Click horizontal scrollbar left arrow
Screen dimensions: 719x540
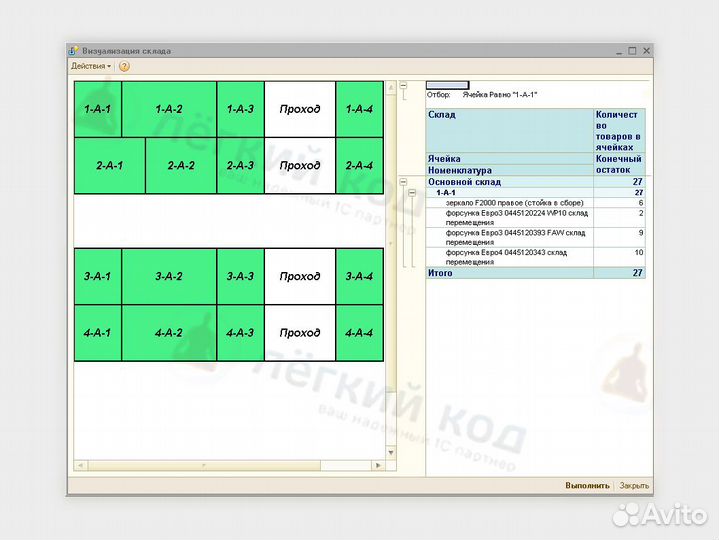pyautogui.click(x=80, y=465)
